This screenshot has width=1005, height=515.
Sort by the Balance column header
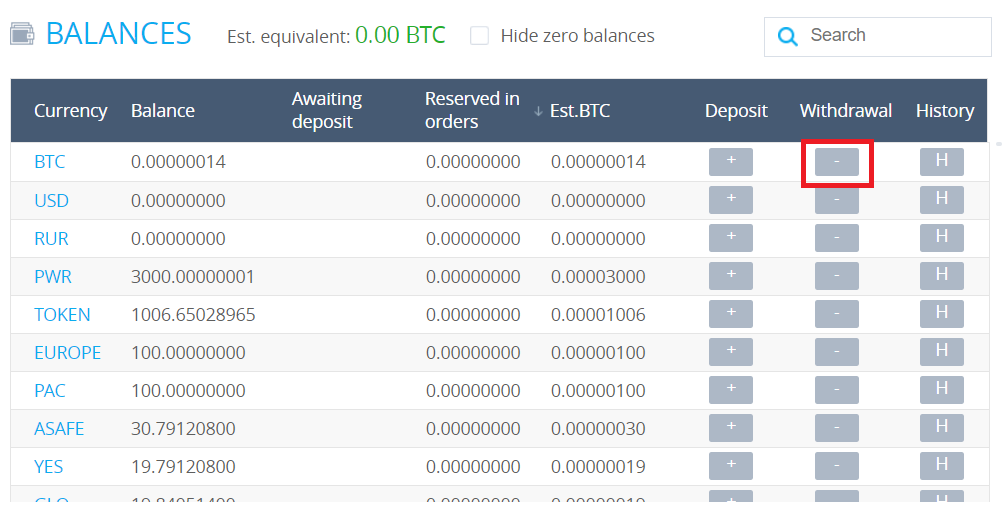click(x=162, y=111)
